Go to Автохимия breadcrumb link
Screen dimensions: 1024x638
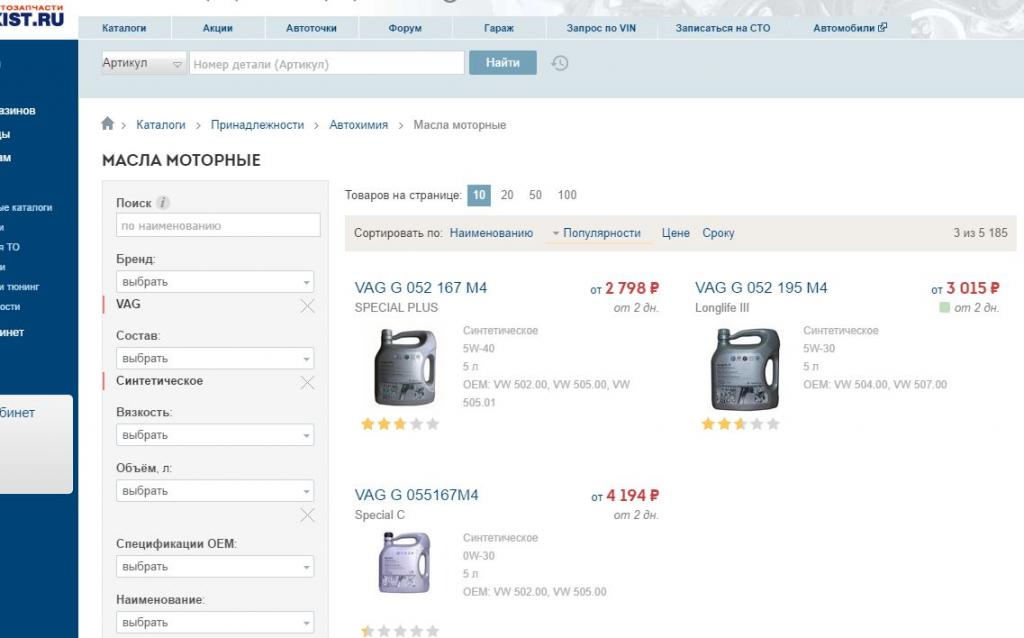point(359,125)
